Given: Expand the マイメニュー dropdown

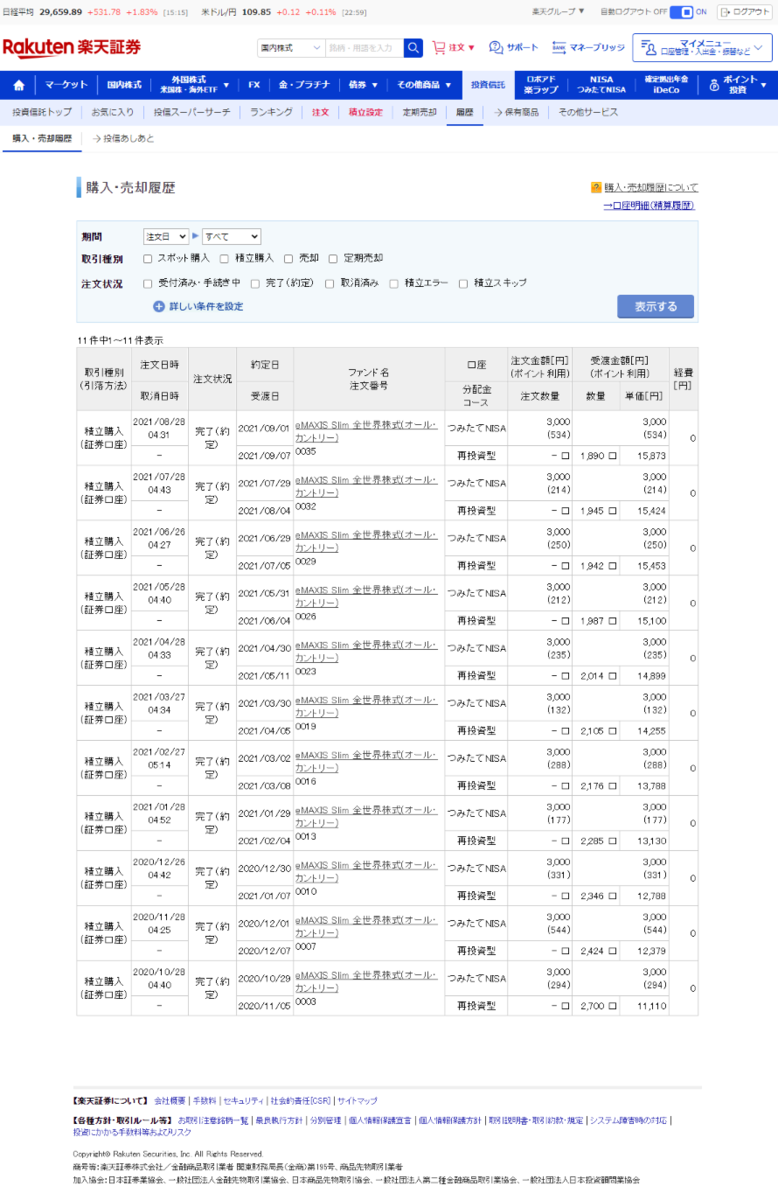Looking at the screenshot, I should [x=702, y=48].
